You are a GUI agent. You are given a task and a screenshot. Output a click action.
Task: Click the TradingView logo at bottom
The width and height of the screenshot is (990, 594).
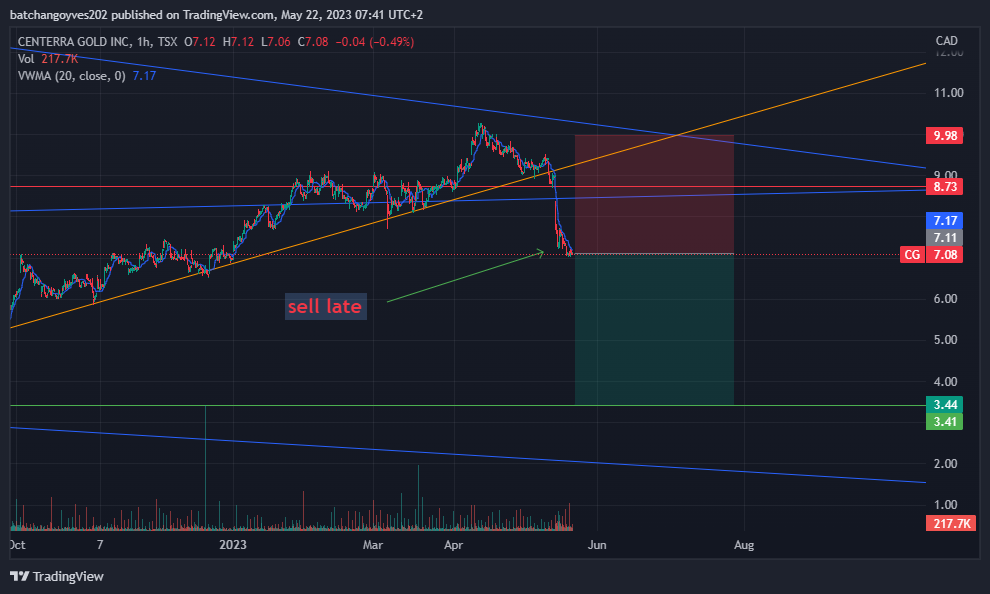pyautogui.click(x=57, y=576)
